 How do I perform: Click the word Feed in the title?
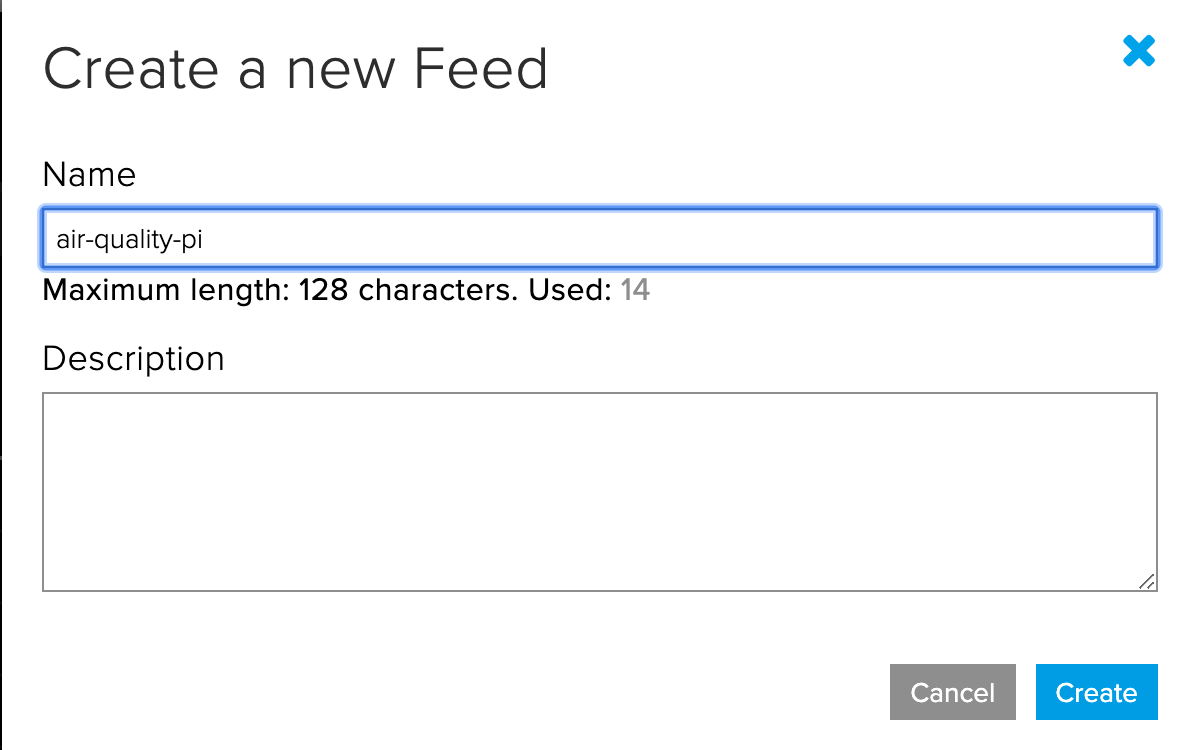pos(481,70)
